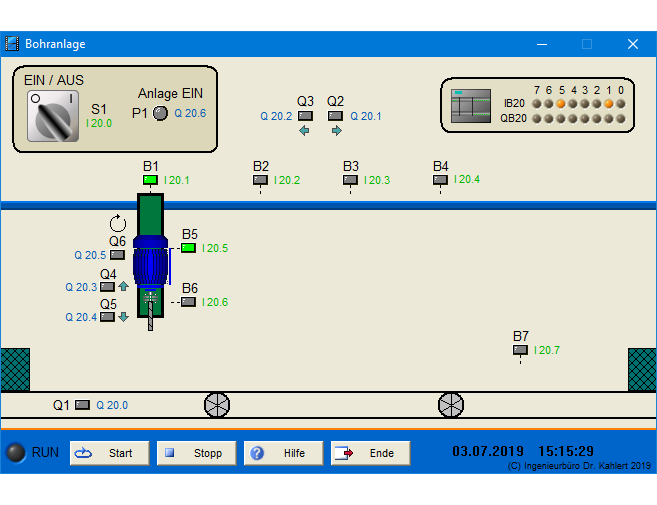Viewport: 657px width, 505px height.
Task: Click the left arrow under Q3
Action: [x=305, y=131]
